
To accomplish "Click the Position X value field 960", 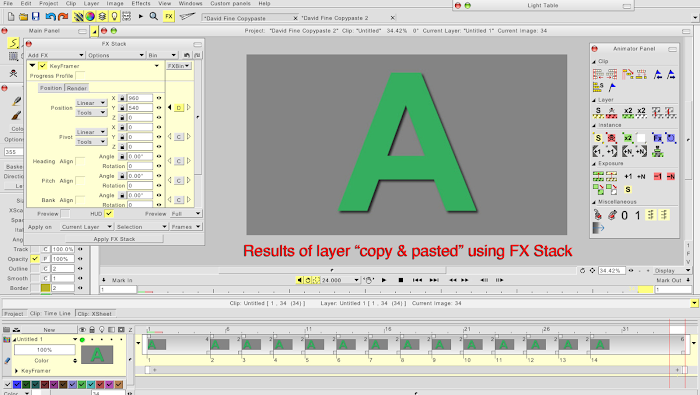I will (x=140, y=98).
